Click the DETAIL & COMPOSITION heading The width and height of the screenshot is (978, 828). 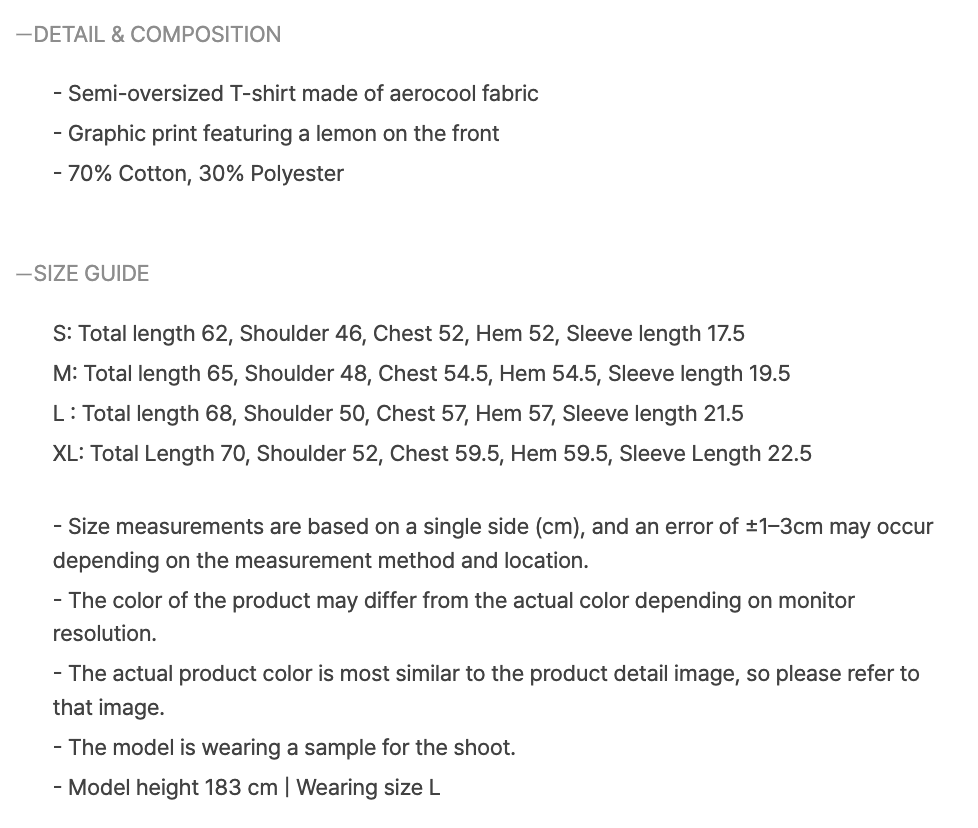[148, 34]
